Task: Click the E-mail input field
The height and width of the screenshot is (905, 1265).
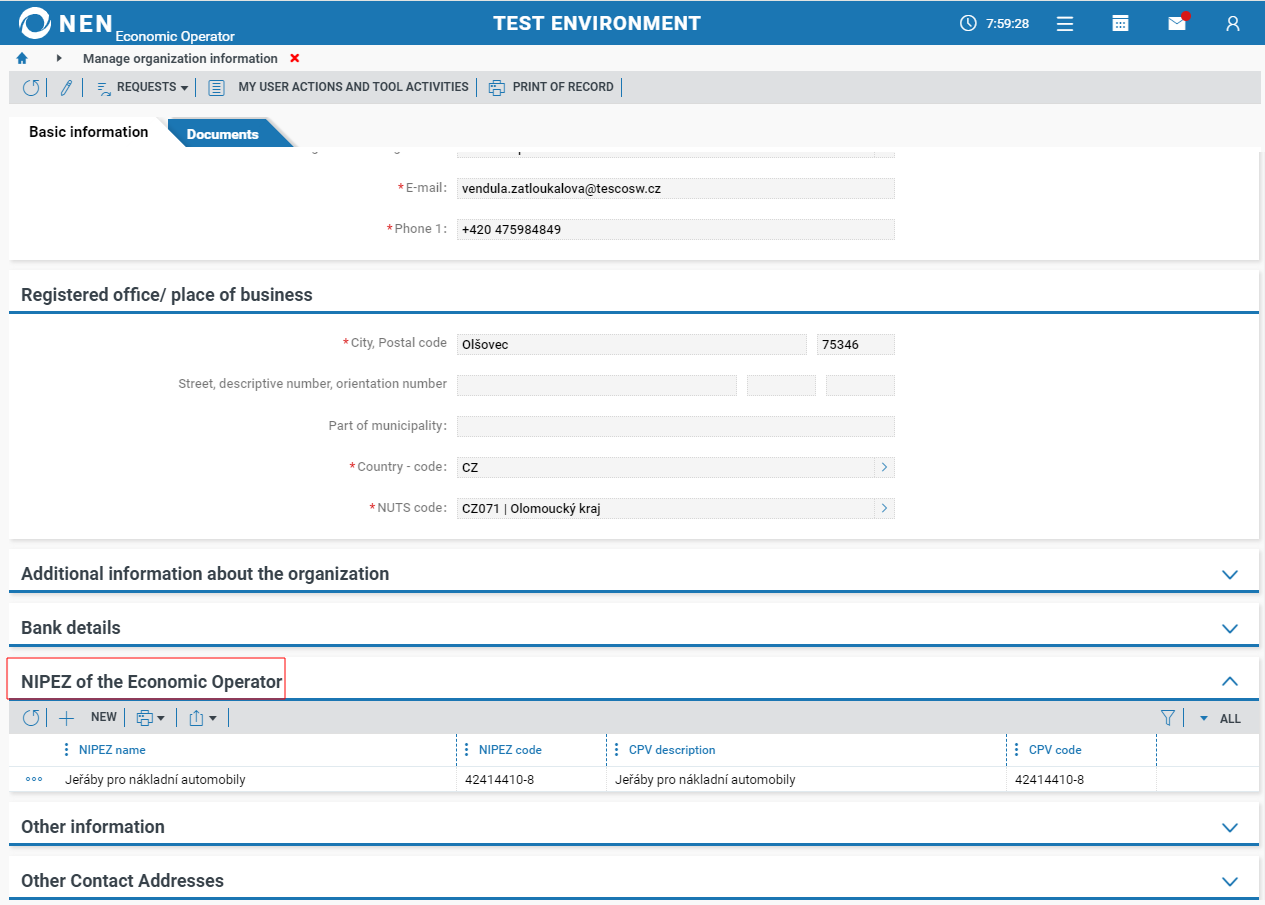Action: point(675,189)
